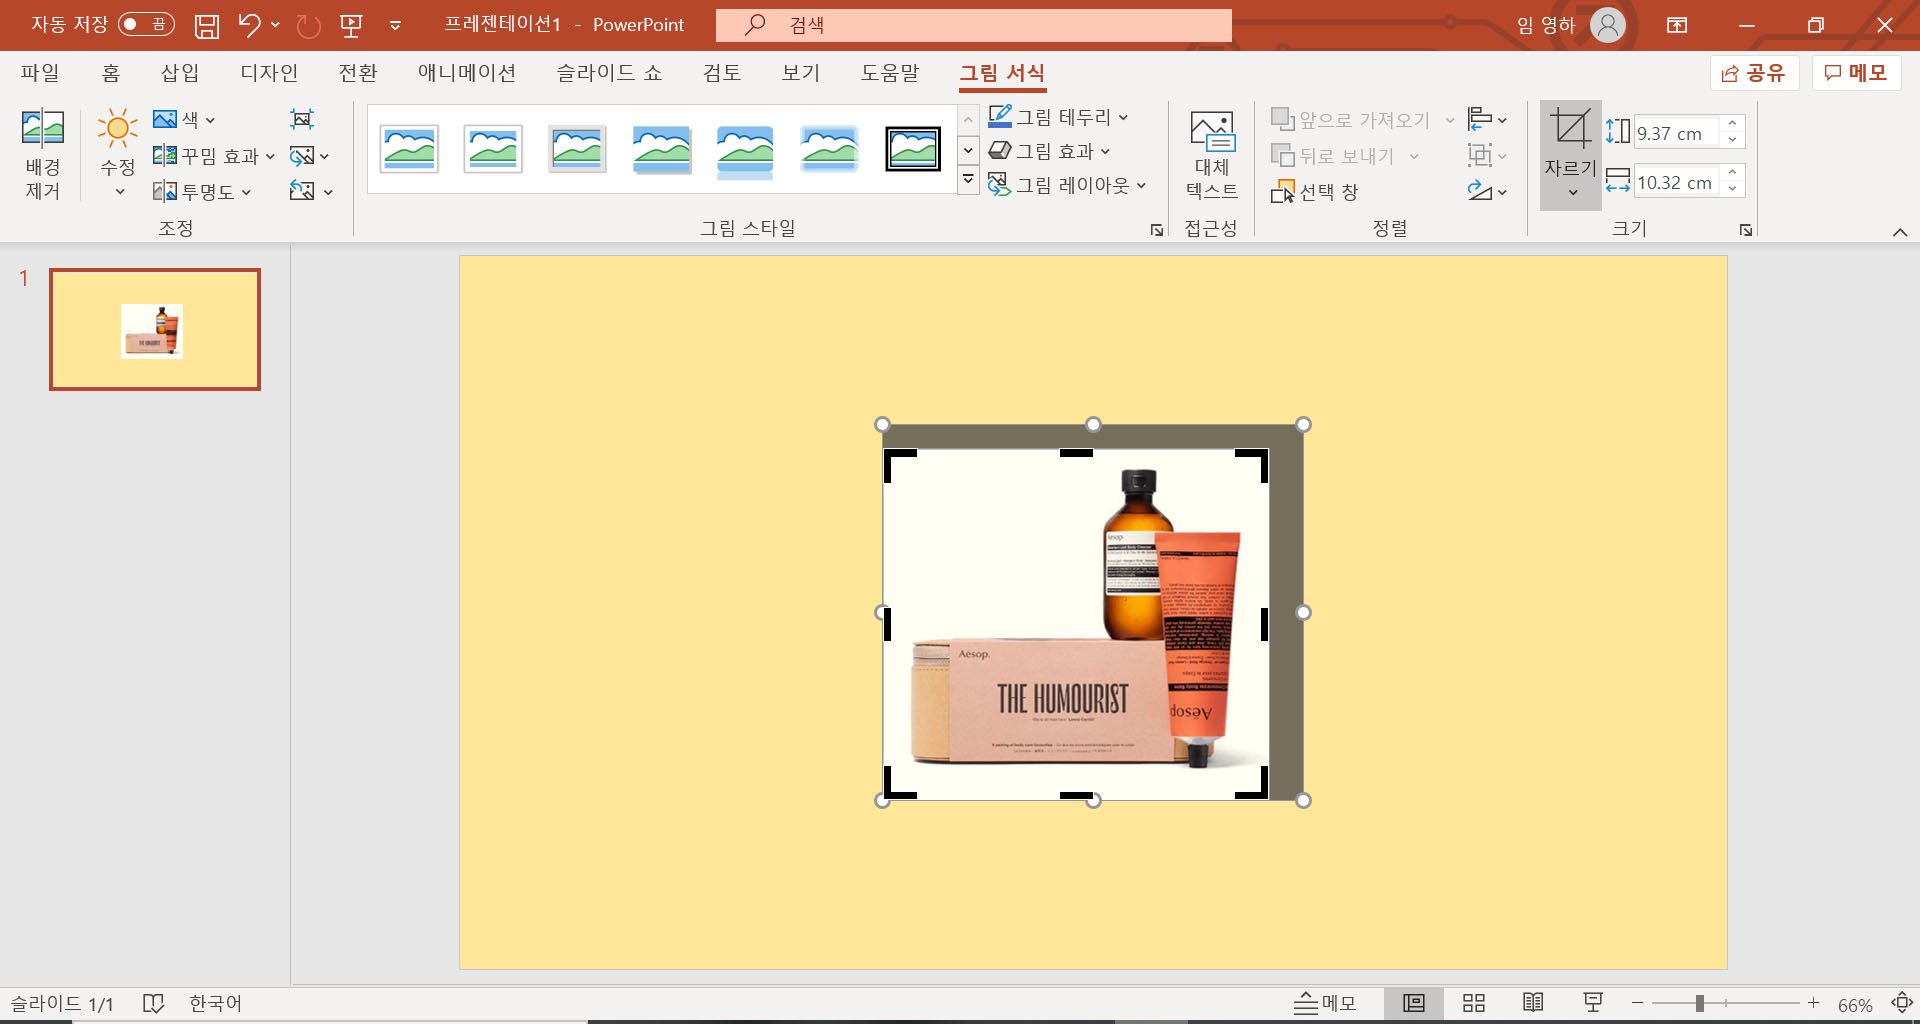Click the compress pictures icon
Image resolution: width=1920 pixels, height=1024 pixels.
(302, 119)
